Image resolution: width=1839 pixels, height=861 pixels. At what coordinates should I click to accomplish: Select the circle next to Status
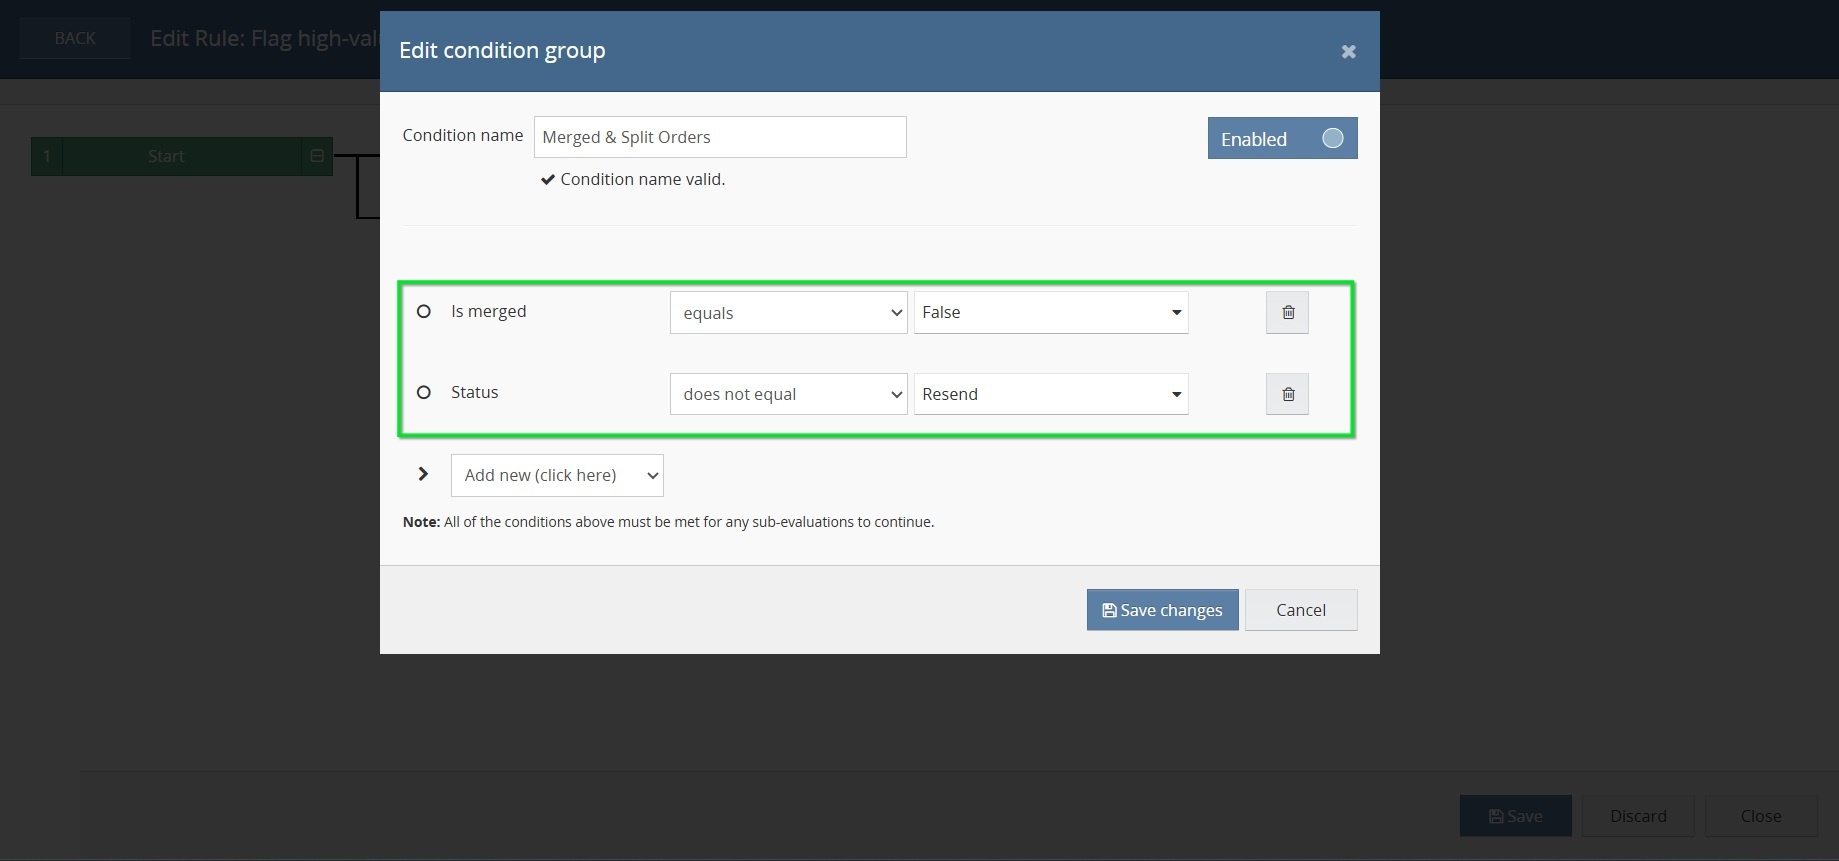coord(424,392)
